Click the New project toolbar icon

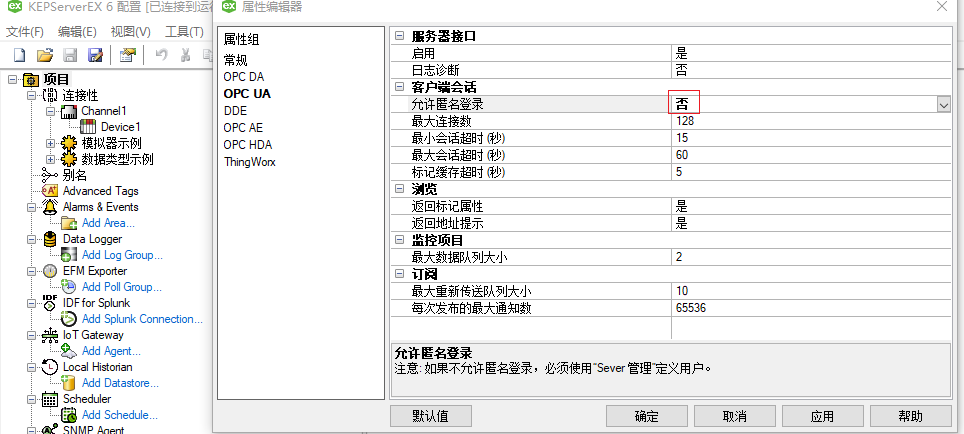20,56
